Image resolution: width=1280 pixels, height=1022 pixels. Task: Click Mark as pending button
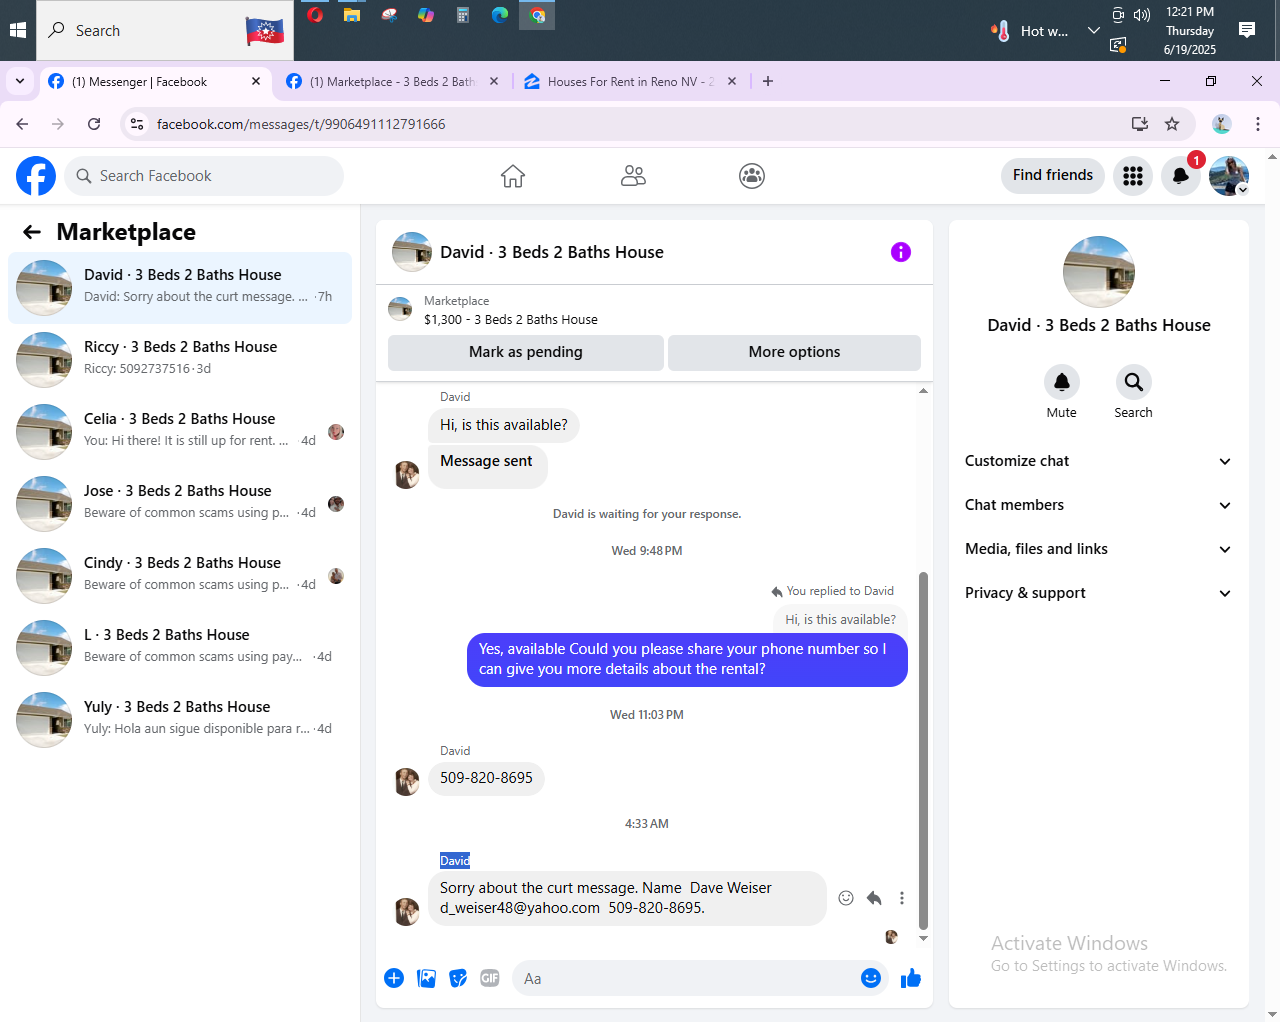[x=526, y=352]
